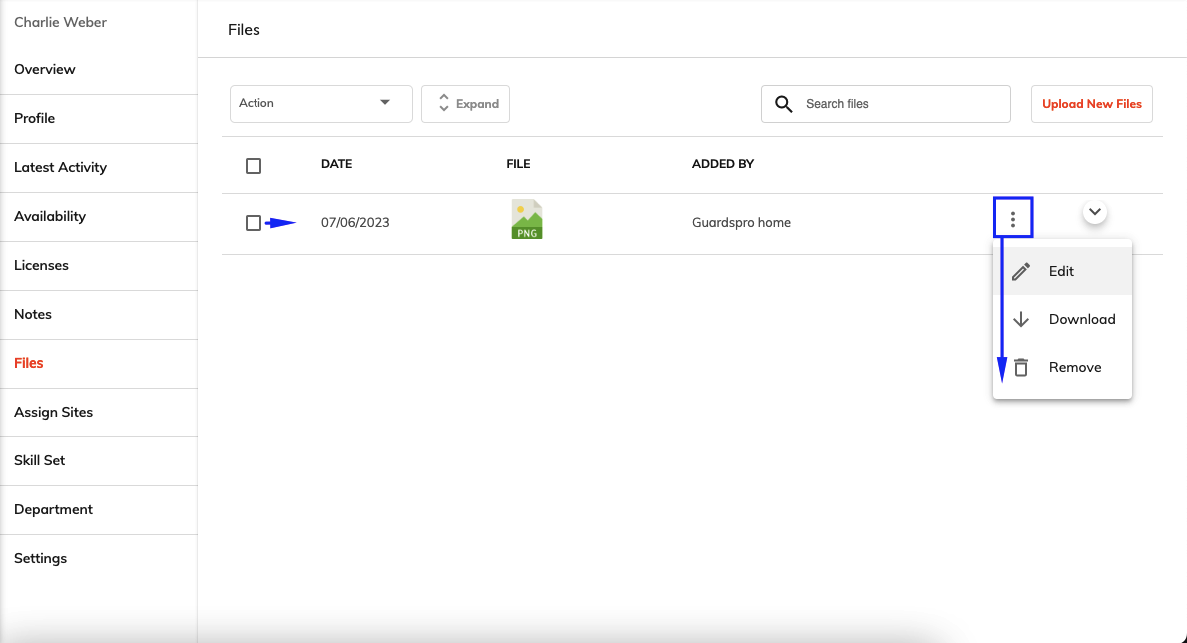Image resolution: width=1187 pixels, height=643 pixels.
Task: Tick the checkbox for the 07/06/2023 file
Action: (x=254, y=223)
